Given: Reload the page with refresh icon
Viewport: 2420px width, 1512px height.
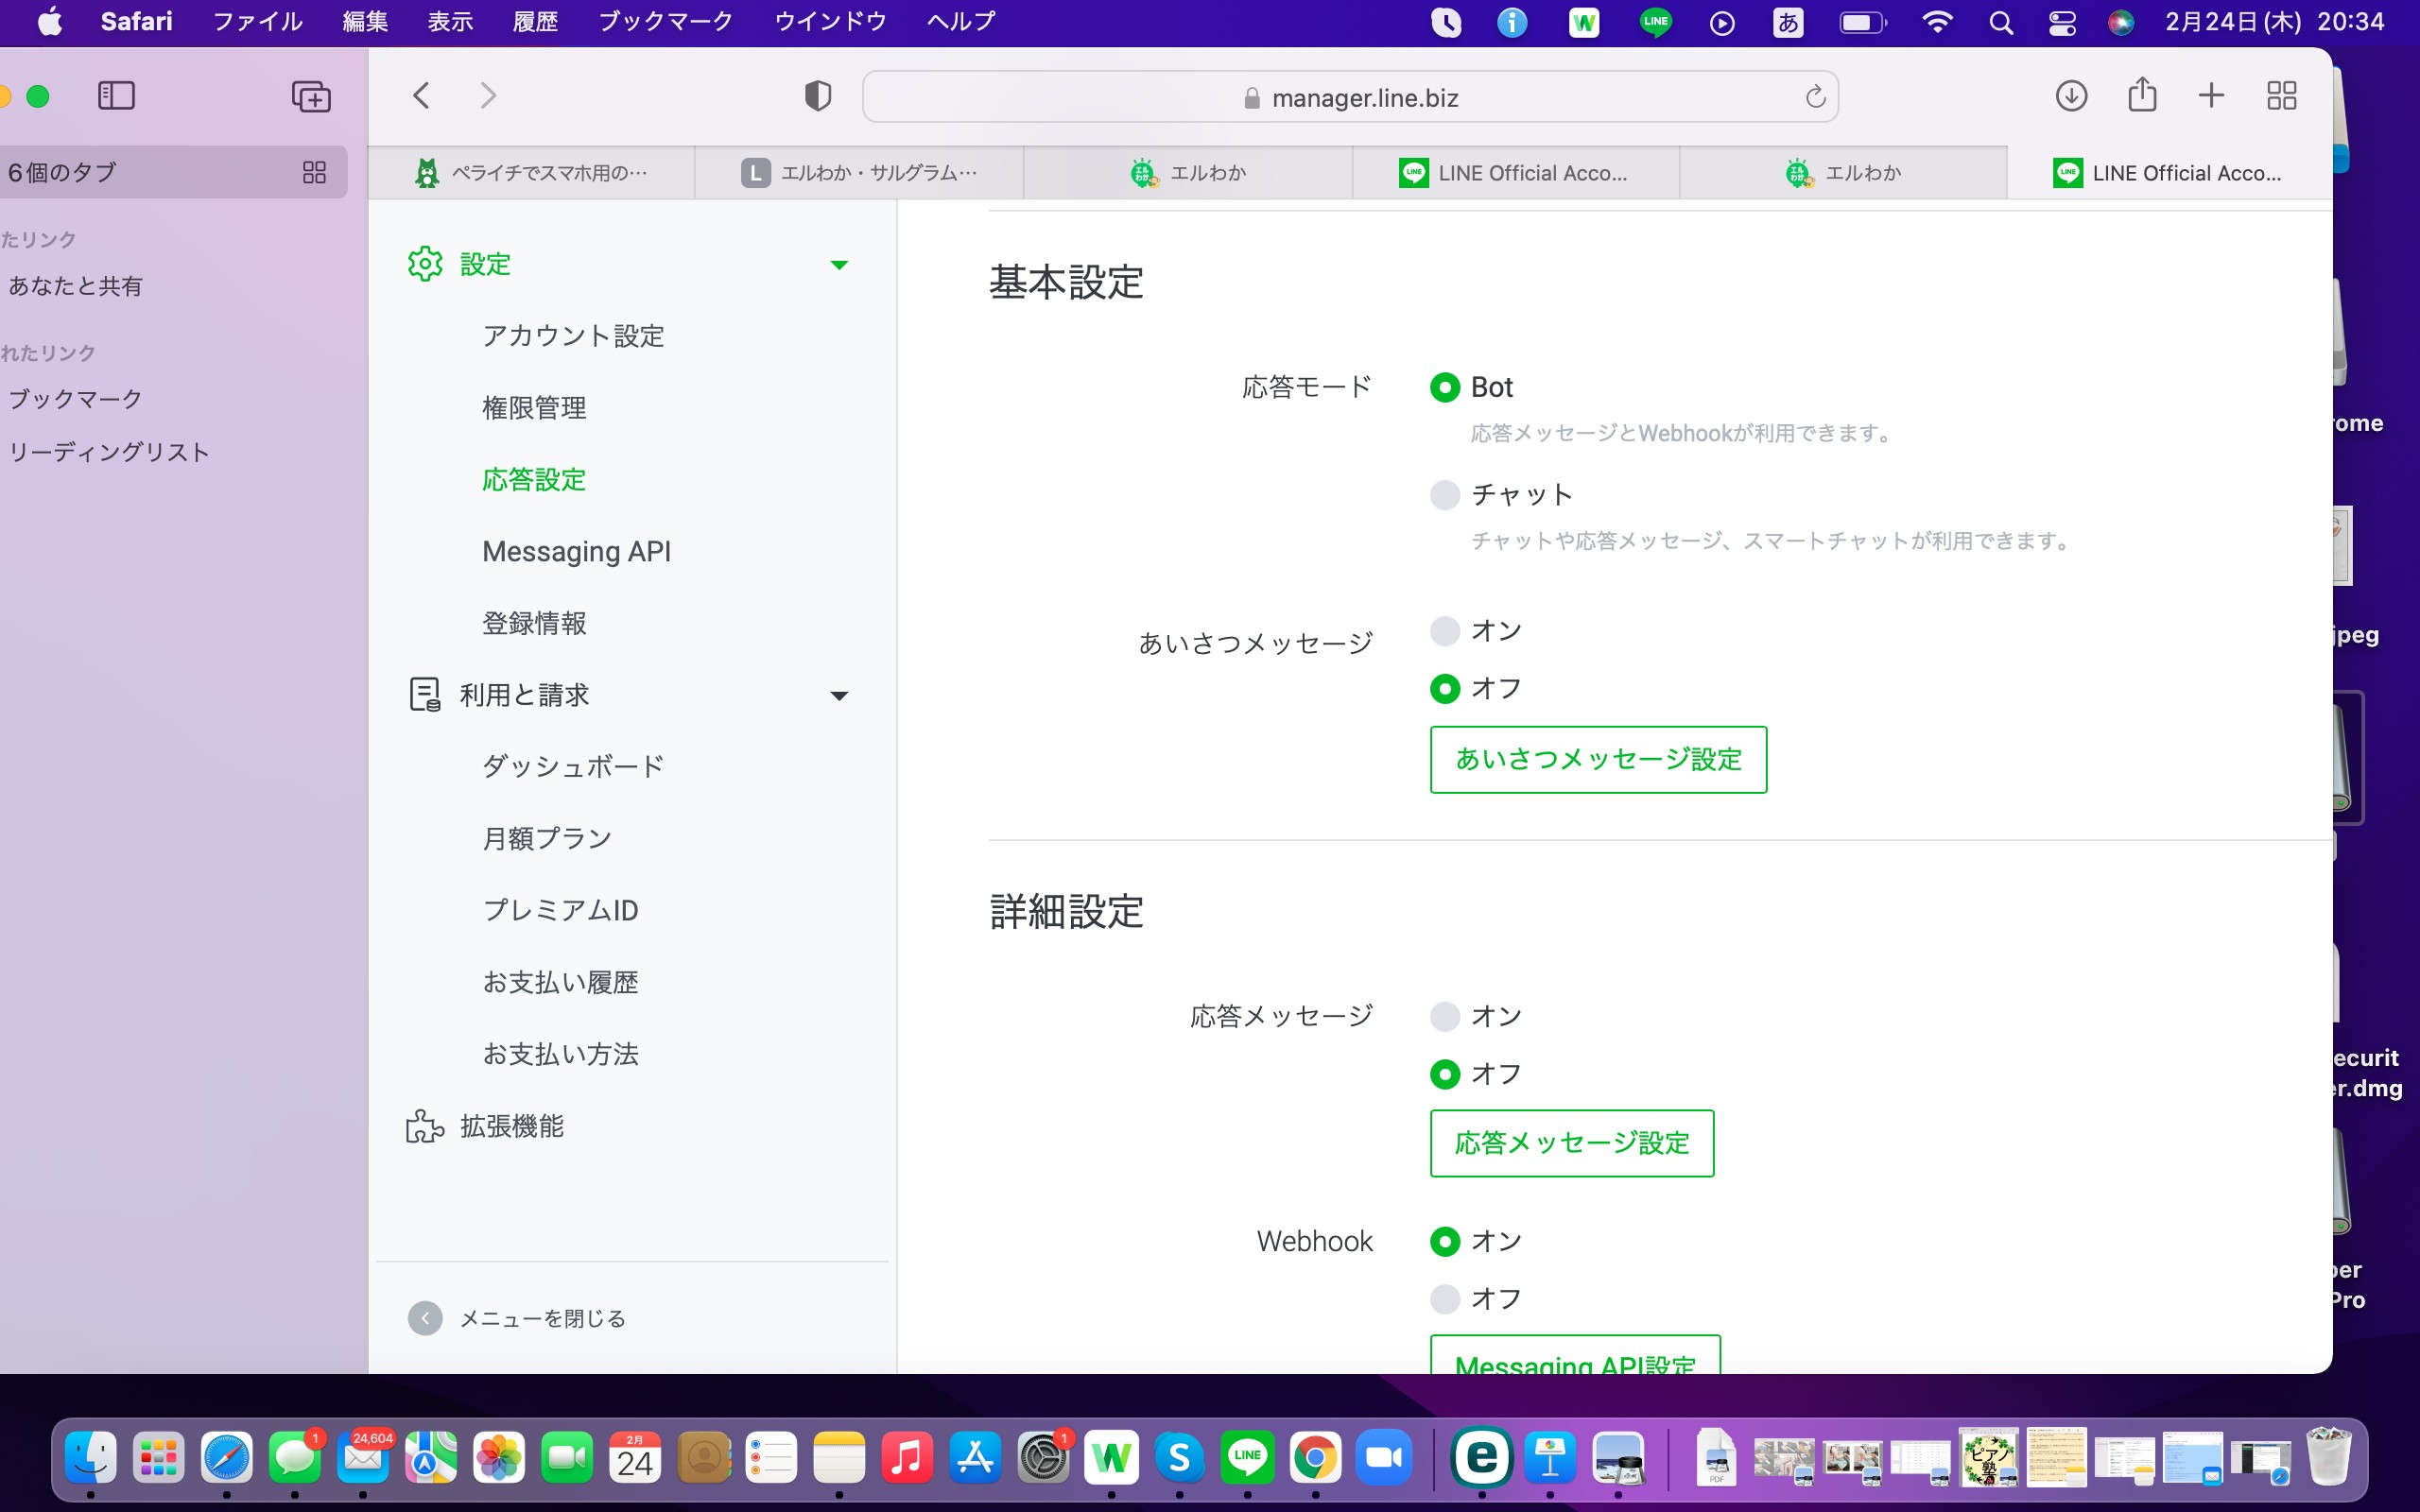Looking at the screenshot, I should pos(1815,97).
